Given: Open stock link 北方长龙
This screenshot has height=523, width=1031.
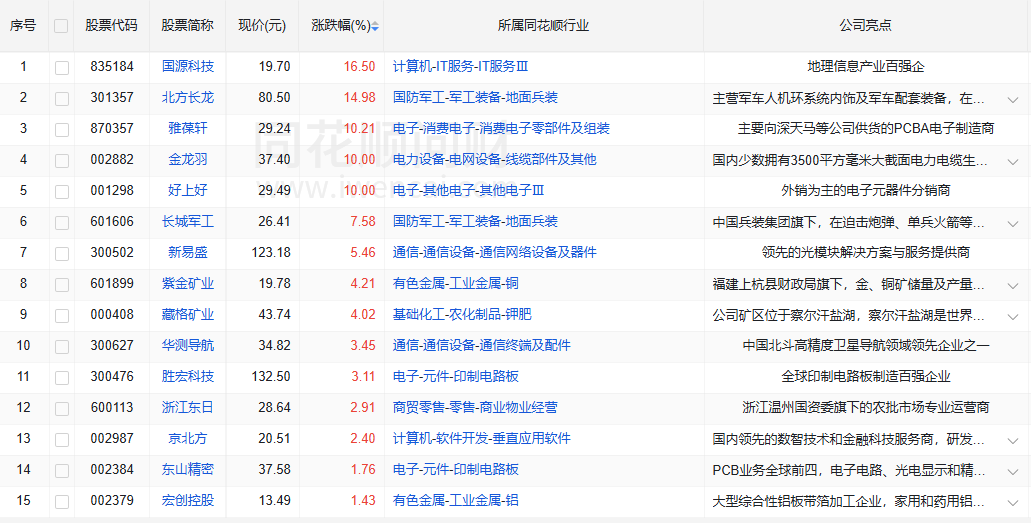Looking at the screenshot, I should point(188,97).
